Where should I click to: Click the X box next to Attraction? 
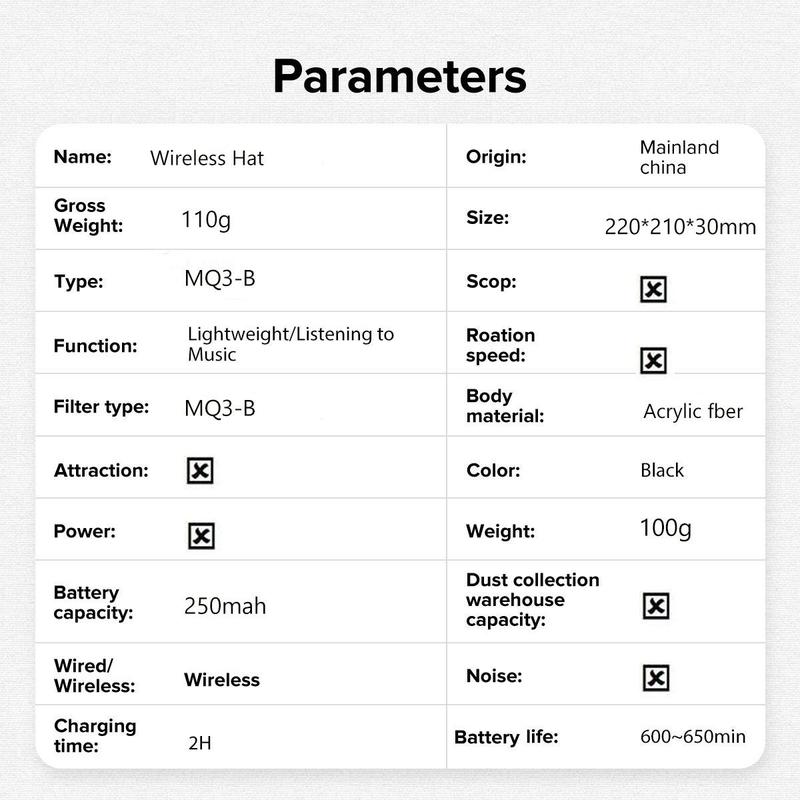click(200, 470)
